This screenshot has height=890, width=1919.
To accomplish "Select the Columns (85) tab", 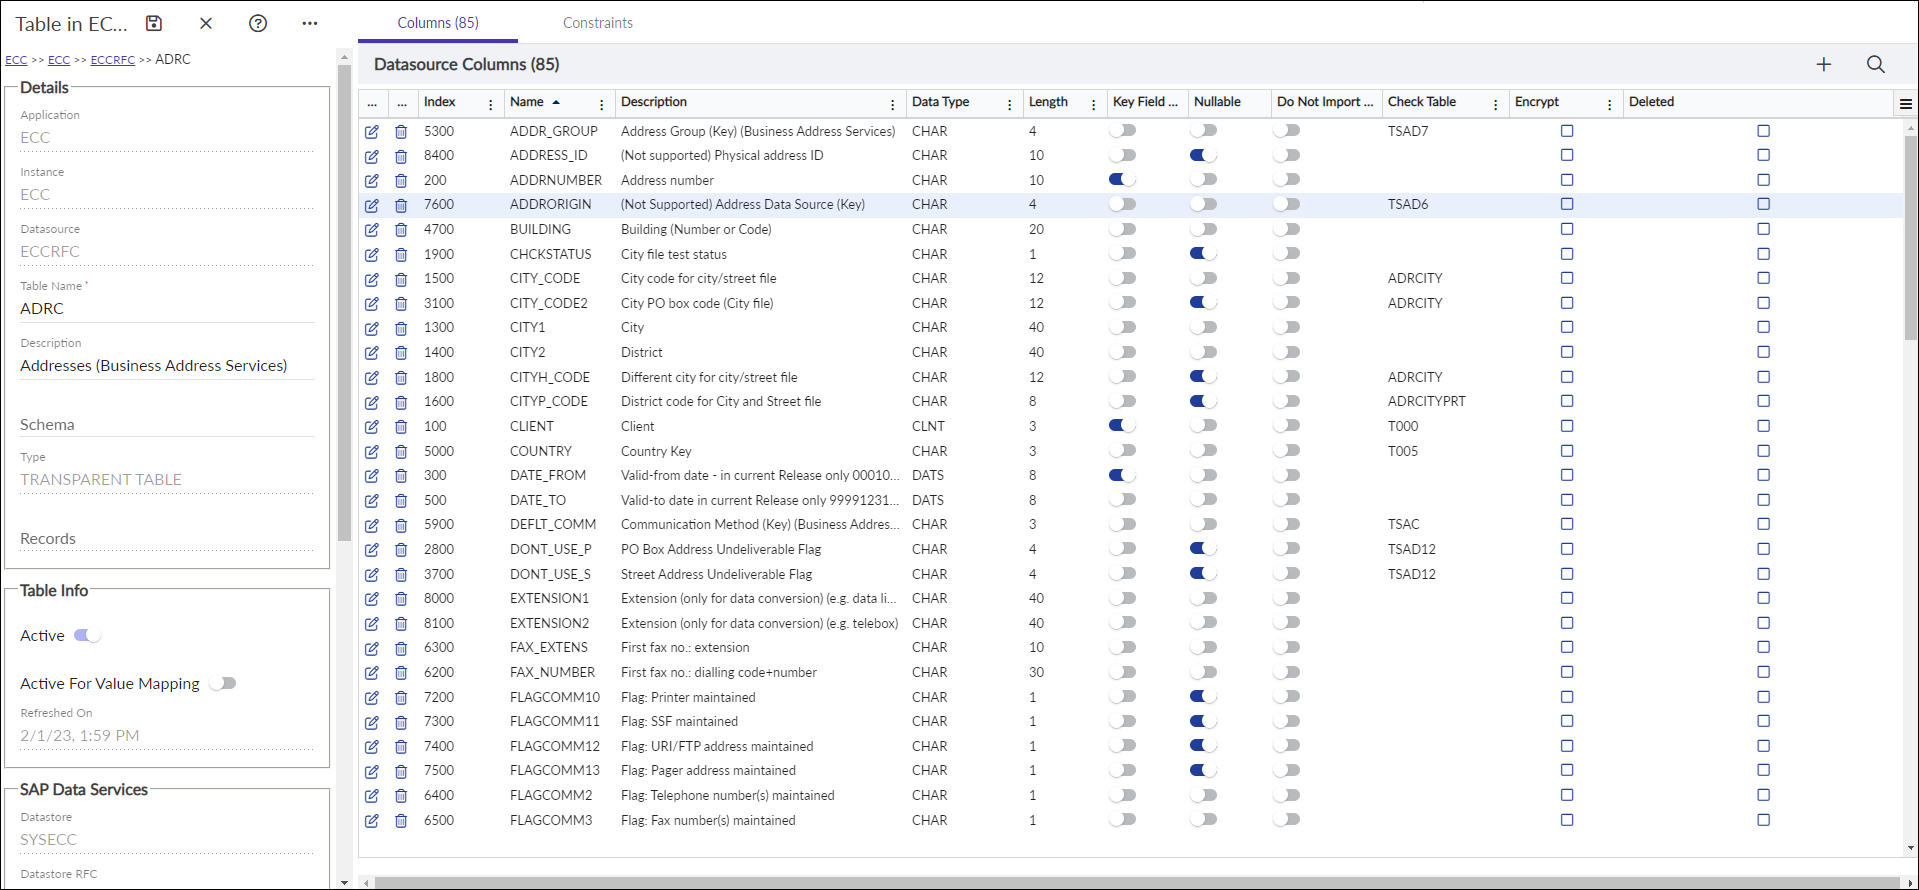I will click(438, 23).
